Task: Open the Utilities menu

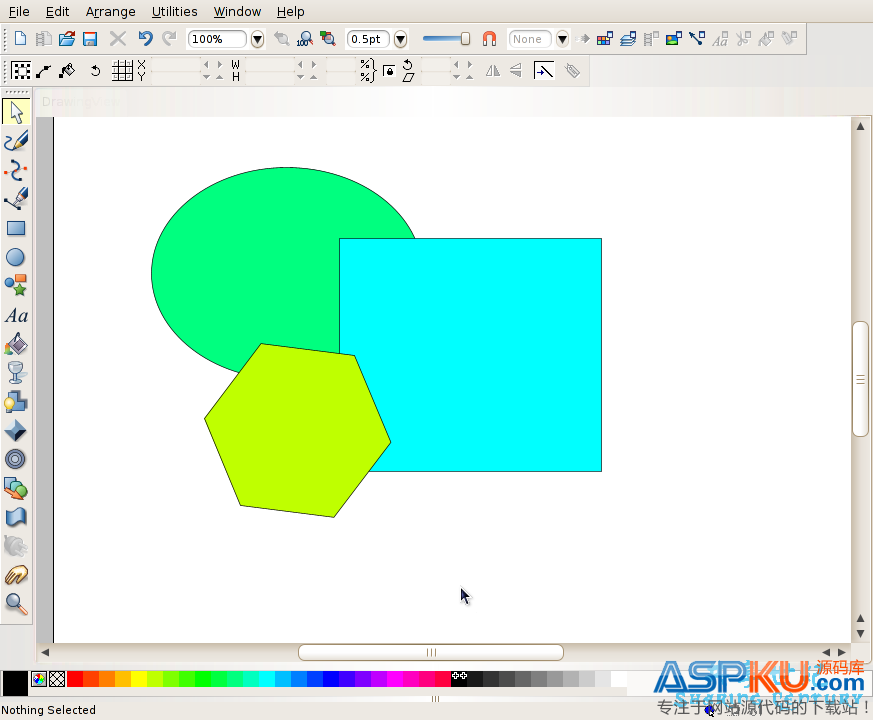Action: click(174, 12)
